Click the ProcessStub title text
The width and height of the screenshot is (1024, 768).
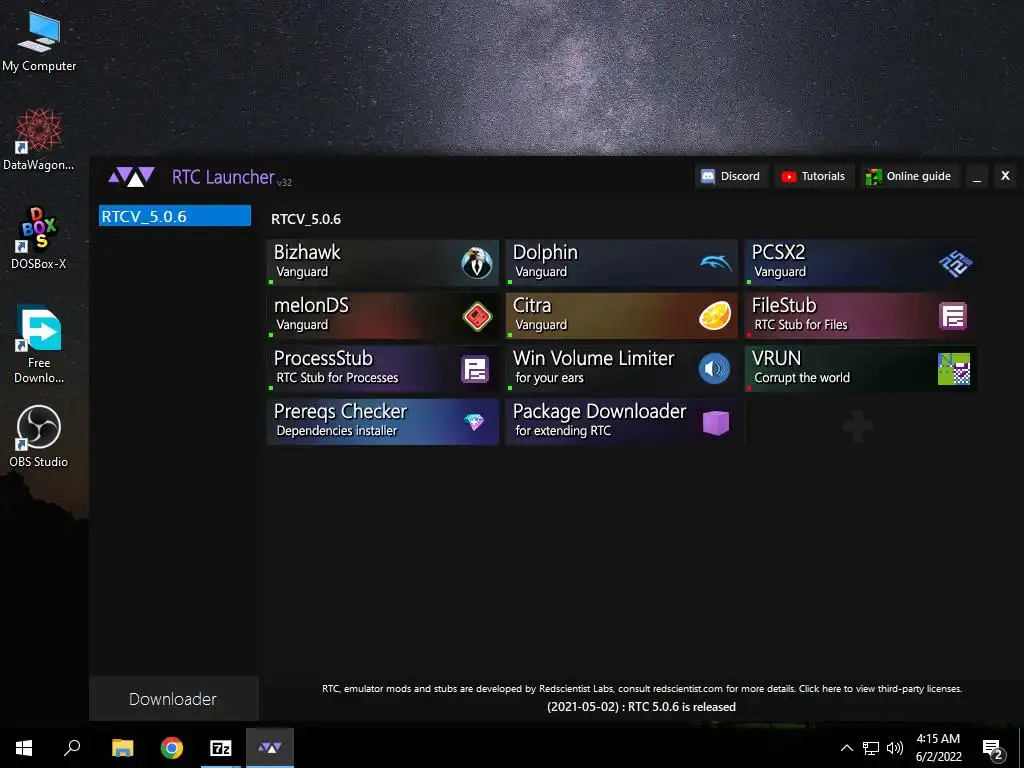click(323, 358)
